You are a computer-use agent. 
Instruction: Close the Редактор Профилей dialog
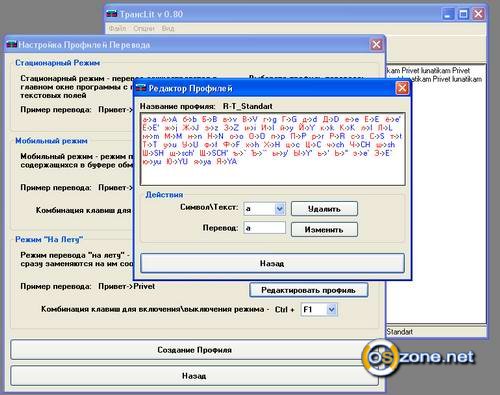[402, 88]
